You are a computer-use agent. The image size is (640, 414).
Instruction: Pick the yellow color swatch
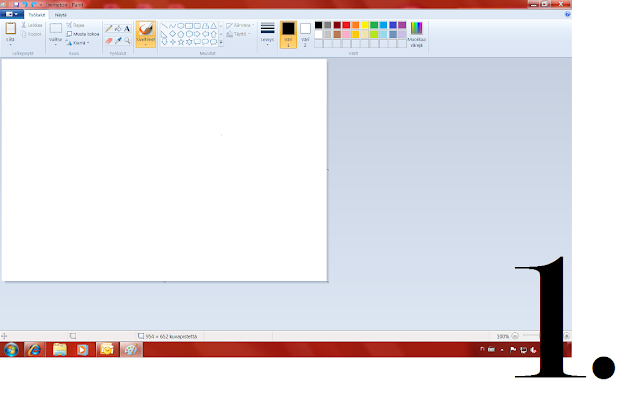pyautogui.click(x=365, y=25)
